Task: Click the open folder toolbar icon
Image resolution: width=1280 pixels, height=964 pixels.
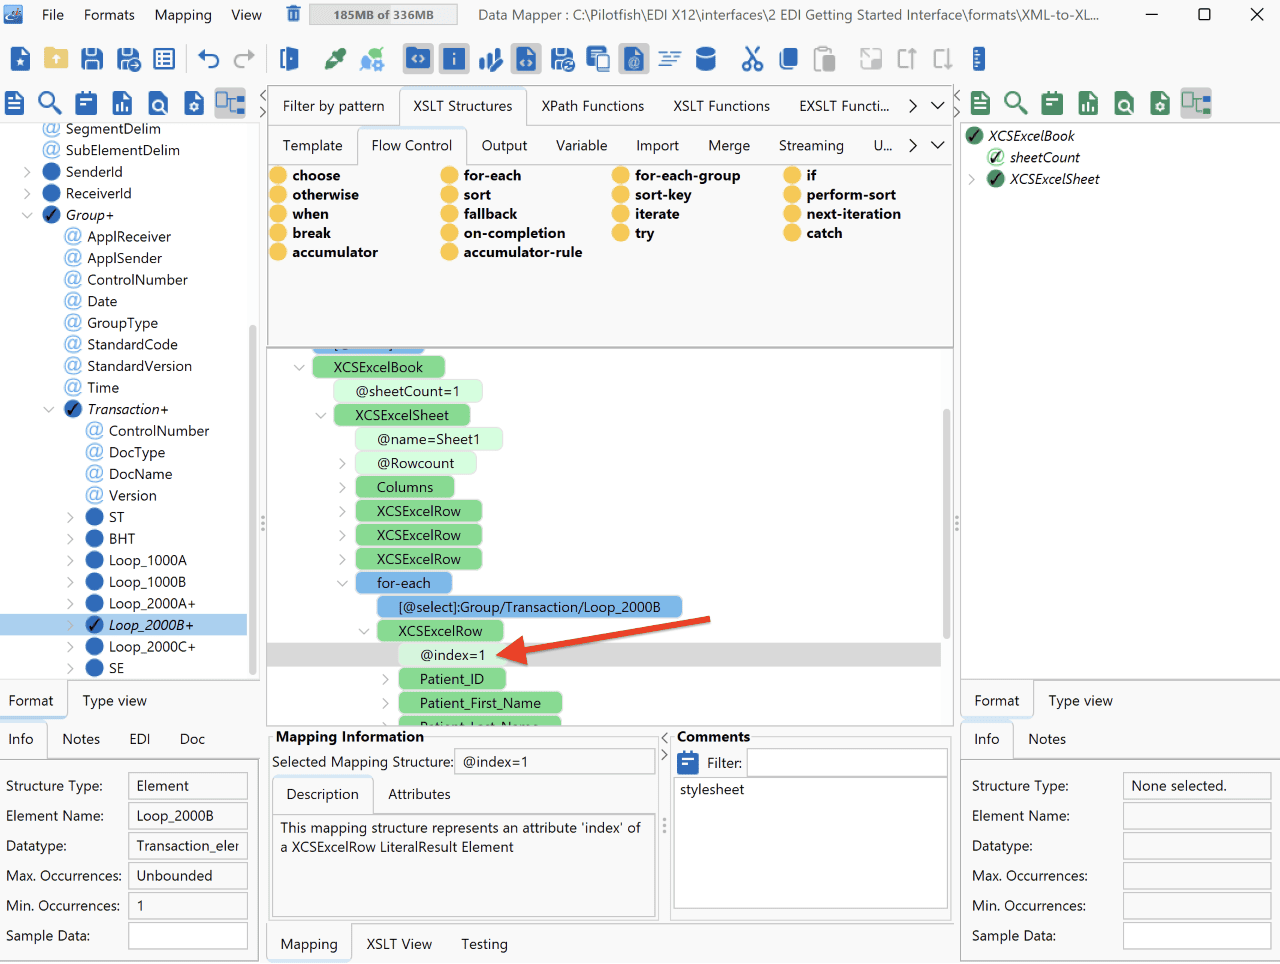Action: pos(56,59)
